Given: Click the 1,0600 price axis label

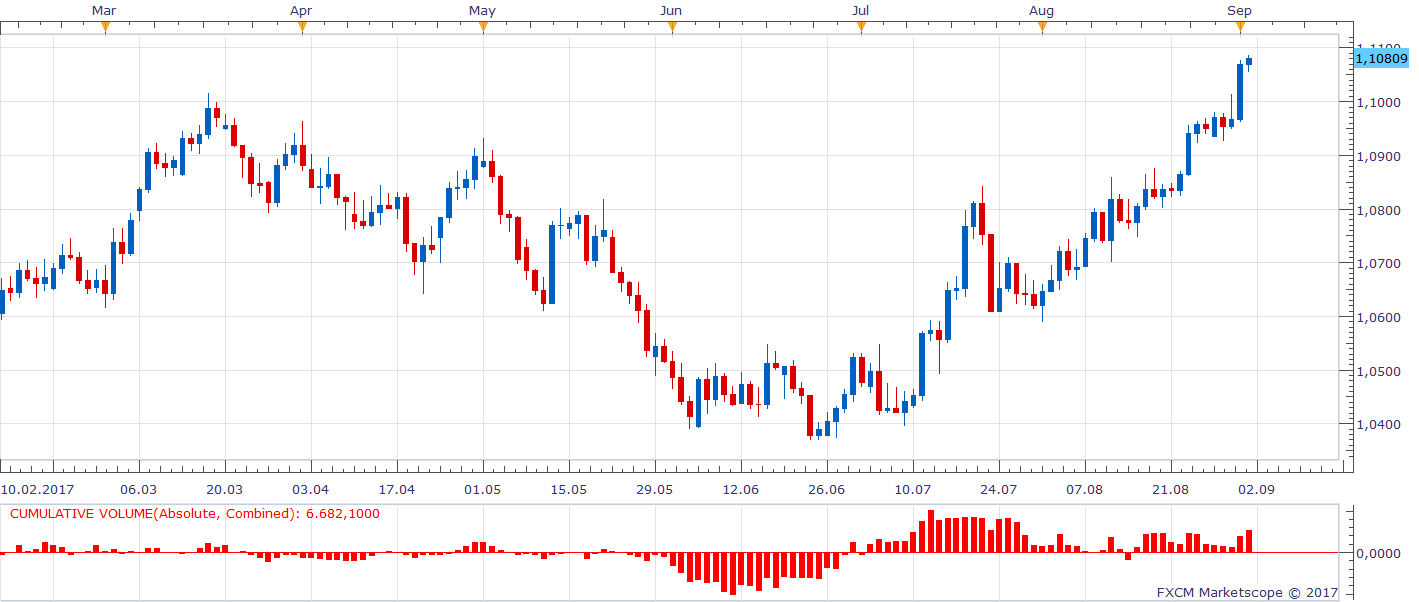Looking at the screenshot, I should (1380, 318).
